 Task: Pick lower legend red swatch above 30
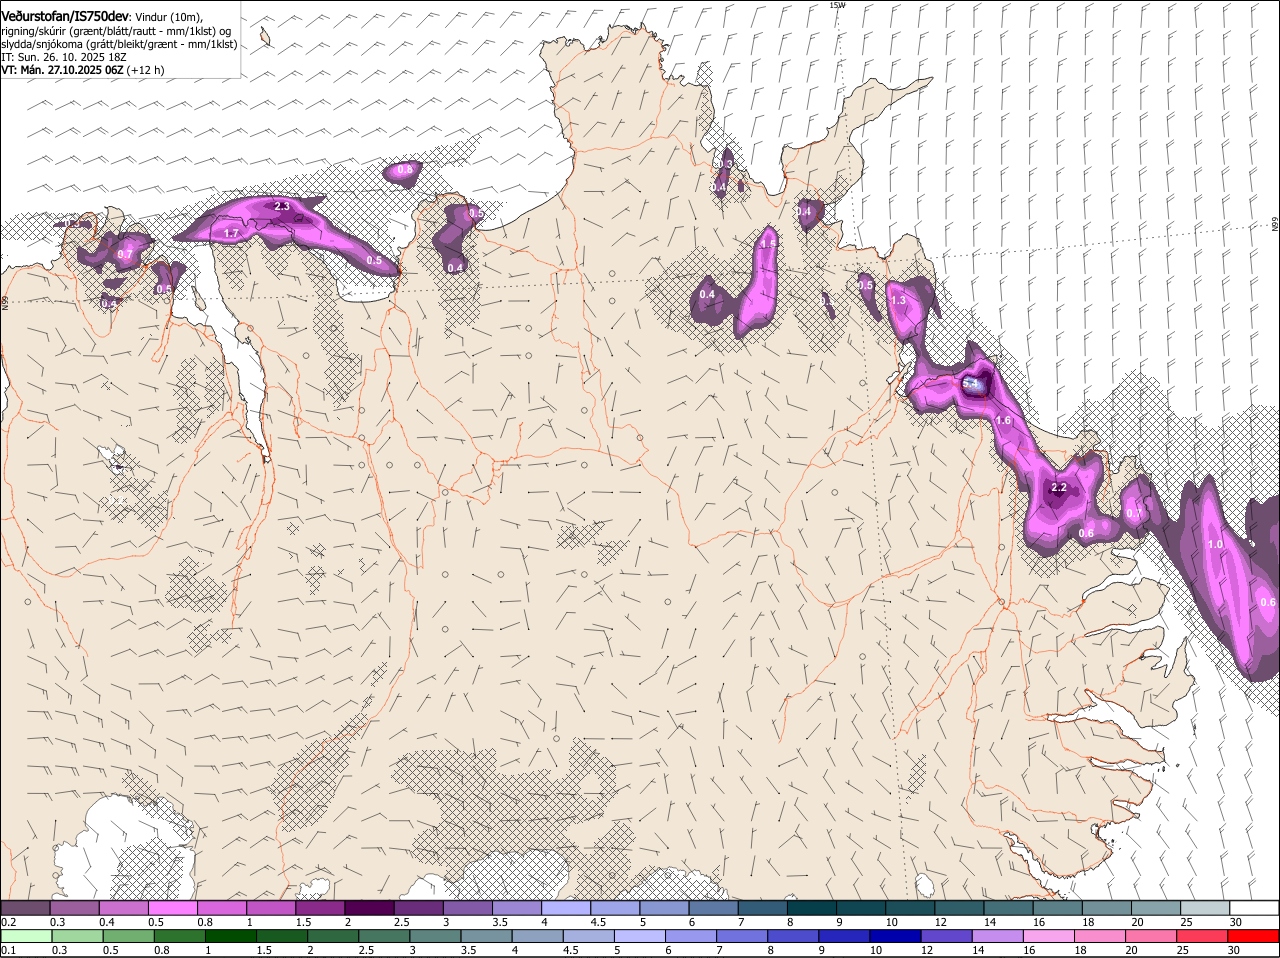pyautogui.click(x=1254, y=936)
